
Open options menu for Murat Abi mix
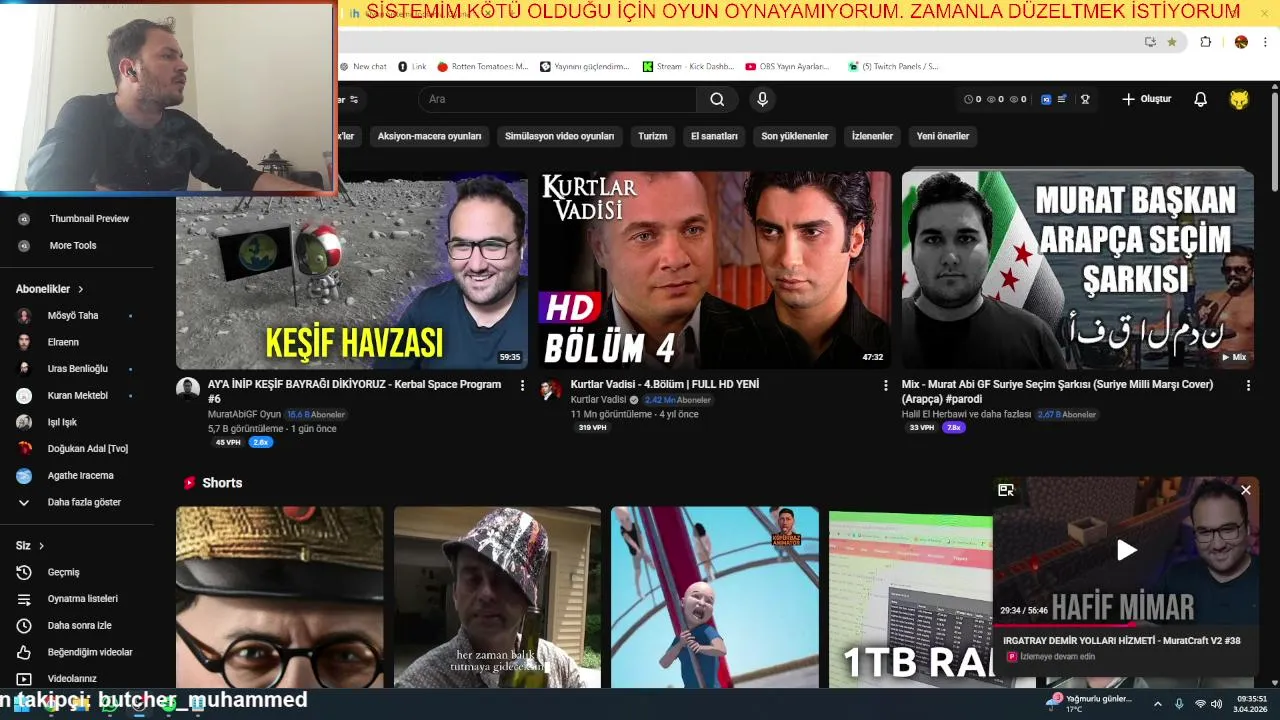1248,385
